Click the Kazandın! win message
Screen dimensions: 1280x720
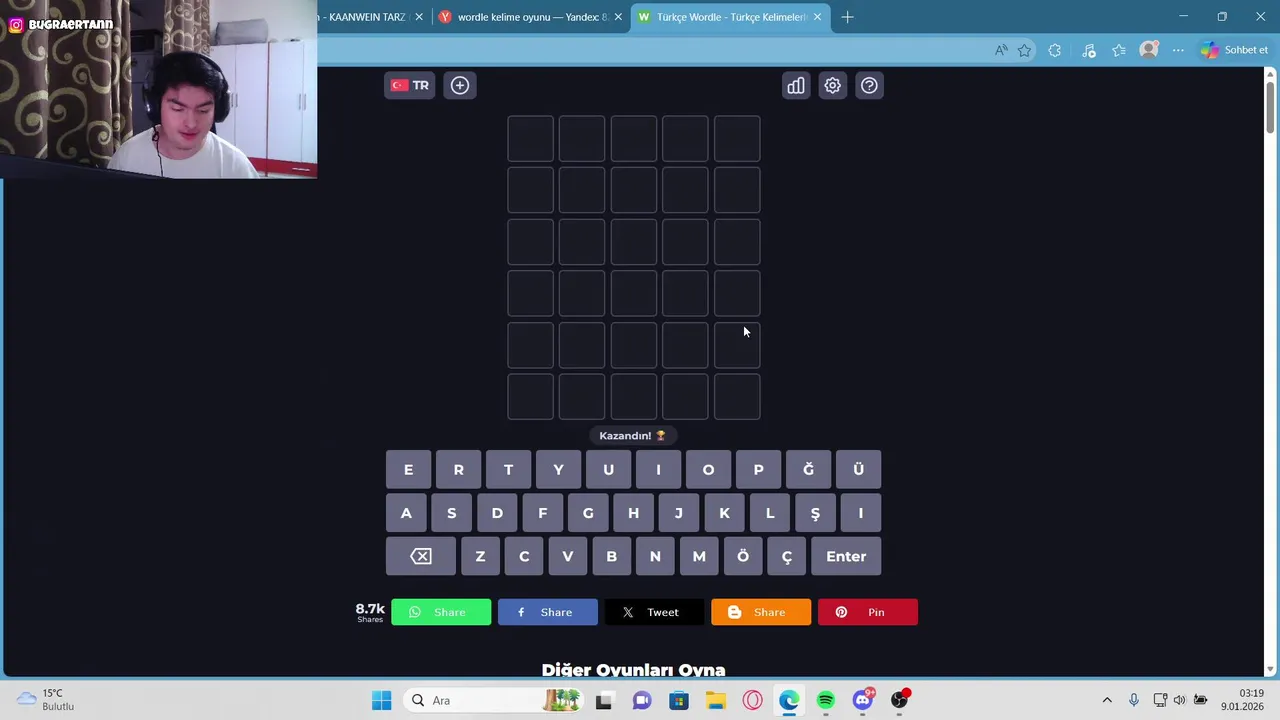[633, 436]
